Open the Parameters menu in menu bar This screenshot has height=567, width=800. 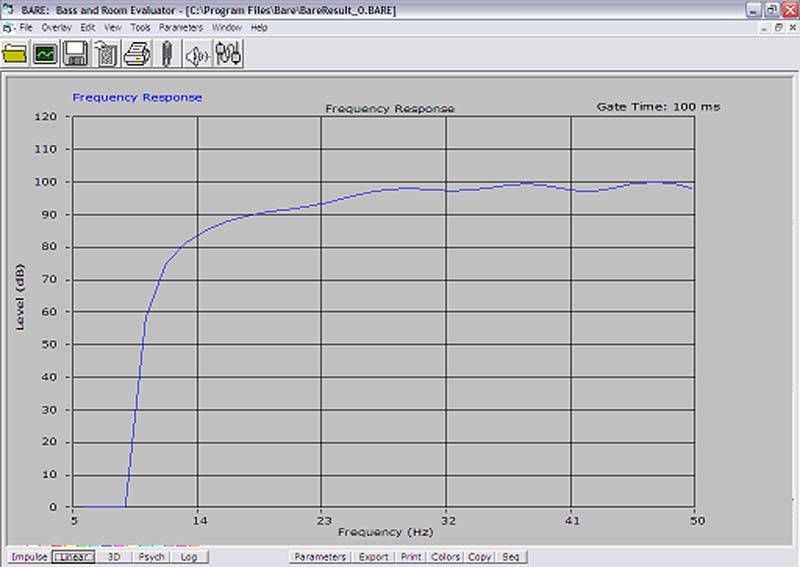click(x=181, y=27)
